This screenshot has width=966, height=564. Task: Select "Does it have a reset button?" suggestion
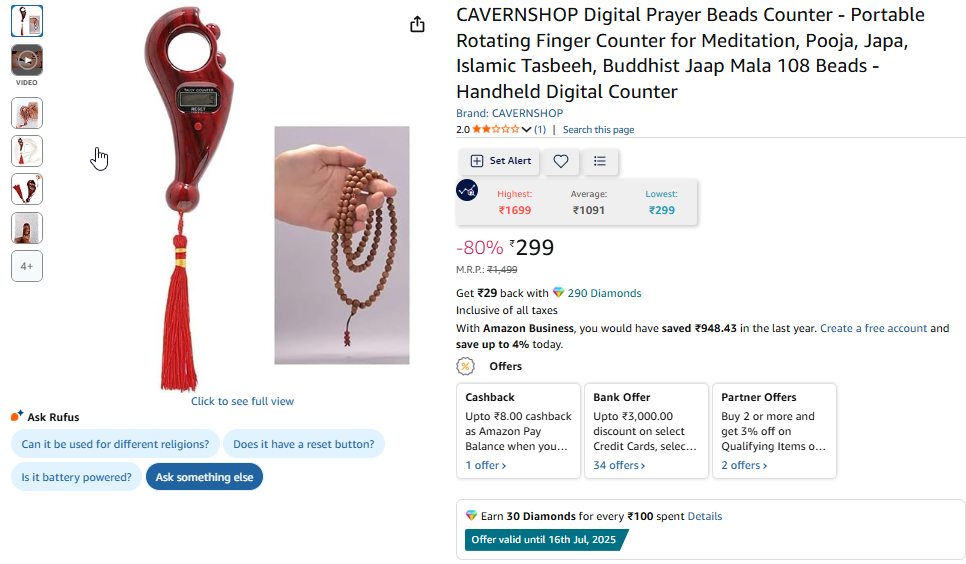pos(304,444)
